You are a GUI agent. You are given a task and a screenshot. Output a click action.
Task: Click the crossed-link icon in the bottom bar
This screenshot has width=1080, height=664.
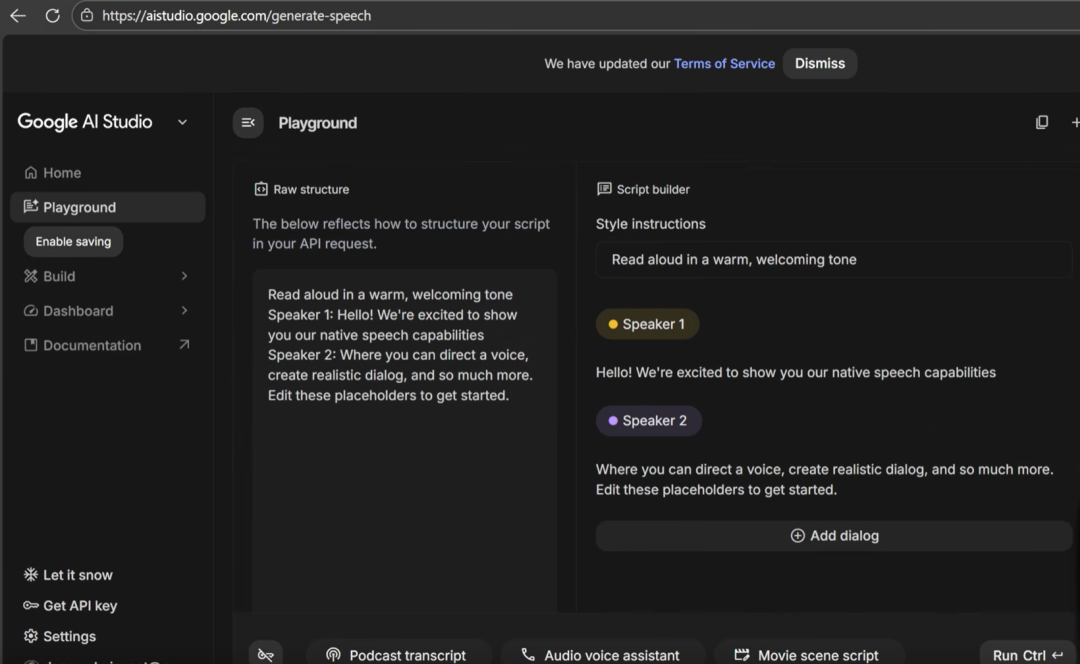tap(265, 655)
